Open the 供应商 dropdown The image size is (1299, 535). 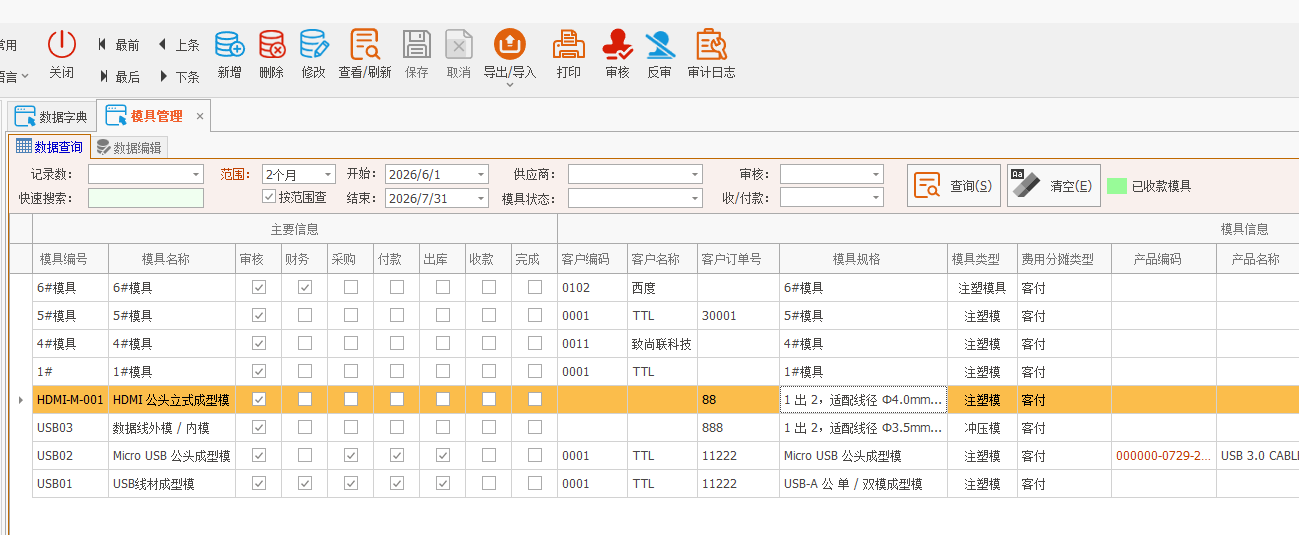(695, 174)
